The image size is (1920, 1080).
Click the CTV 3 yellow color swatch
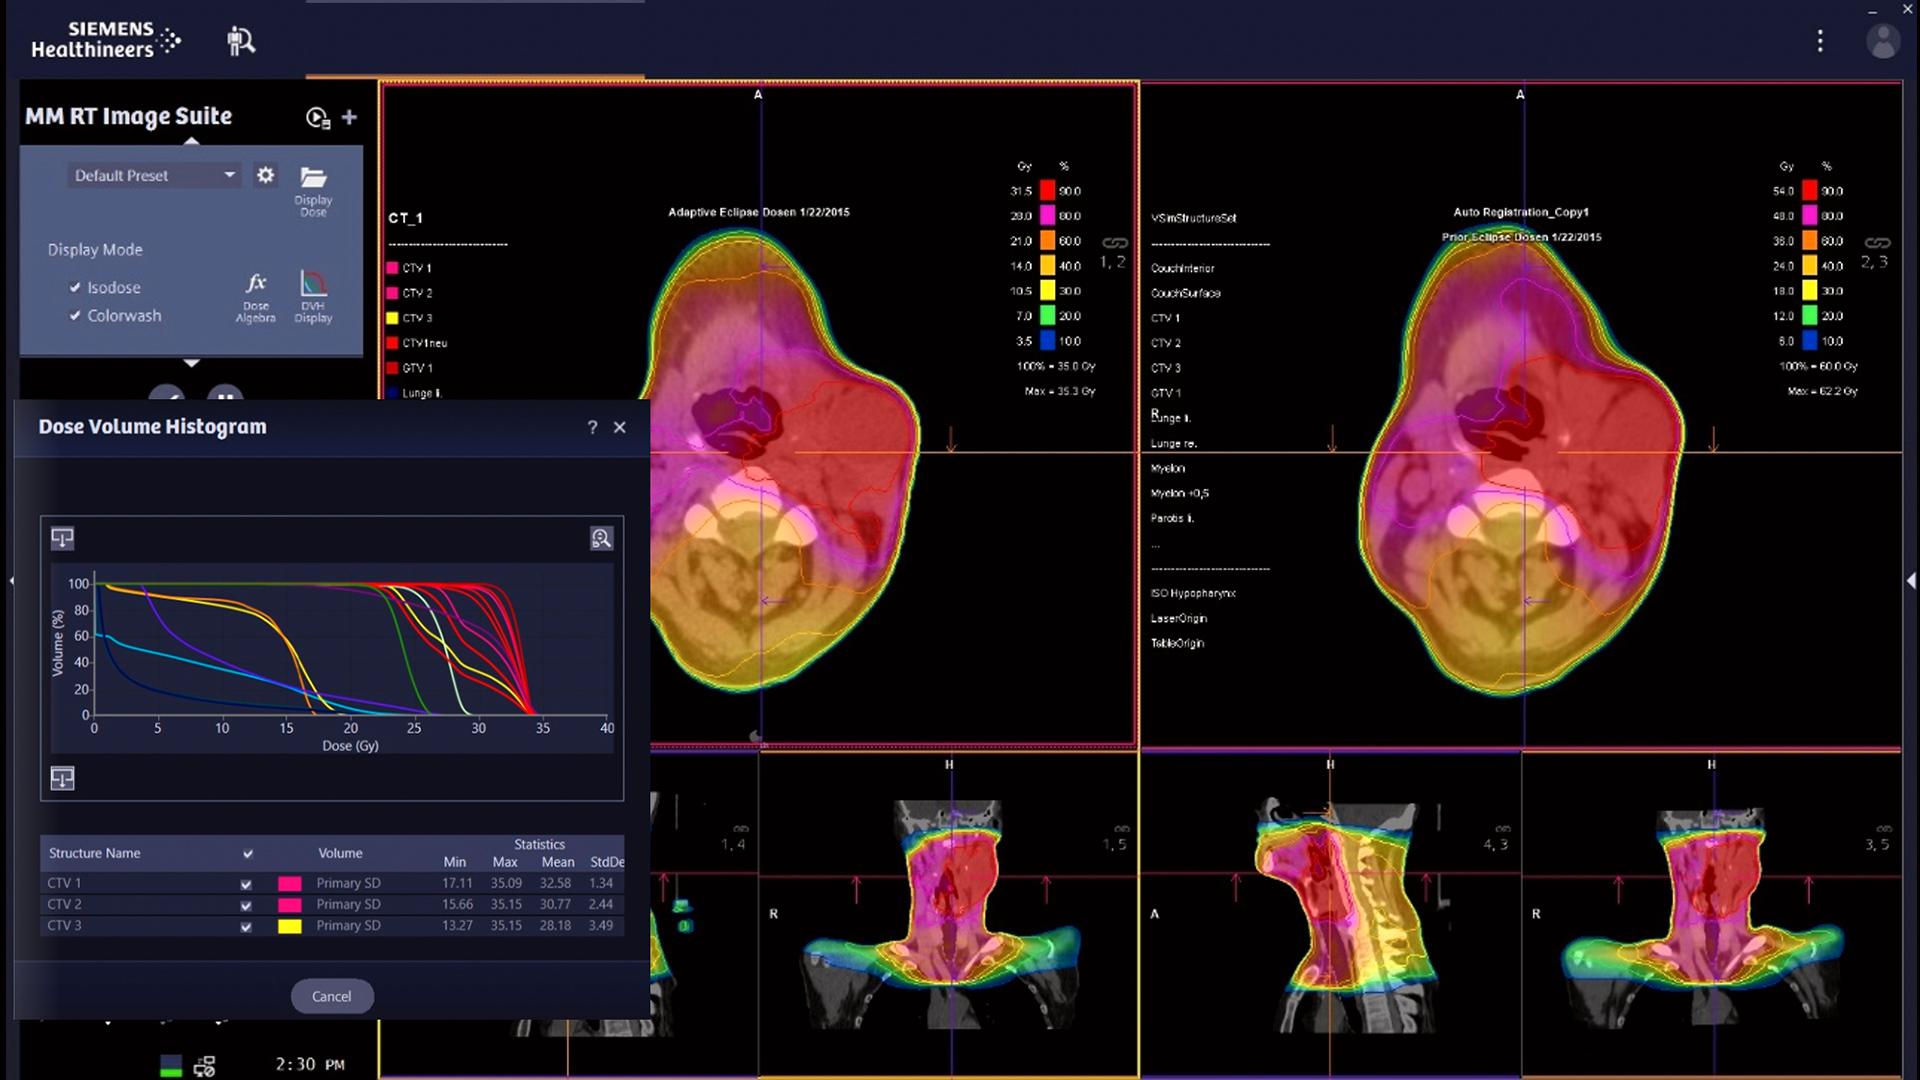(289, 926)
